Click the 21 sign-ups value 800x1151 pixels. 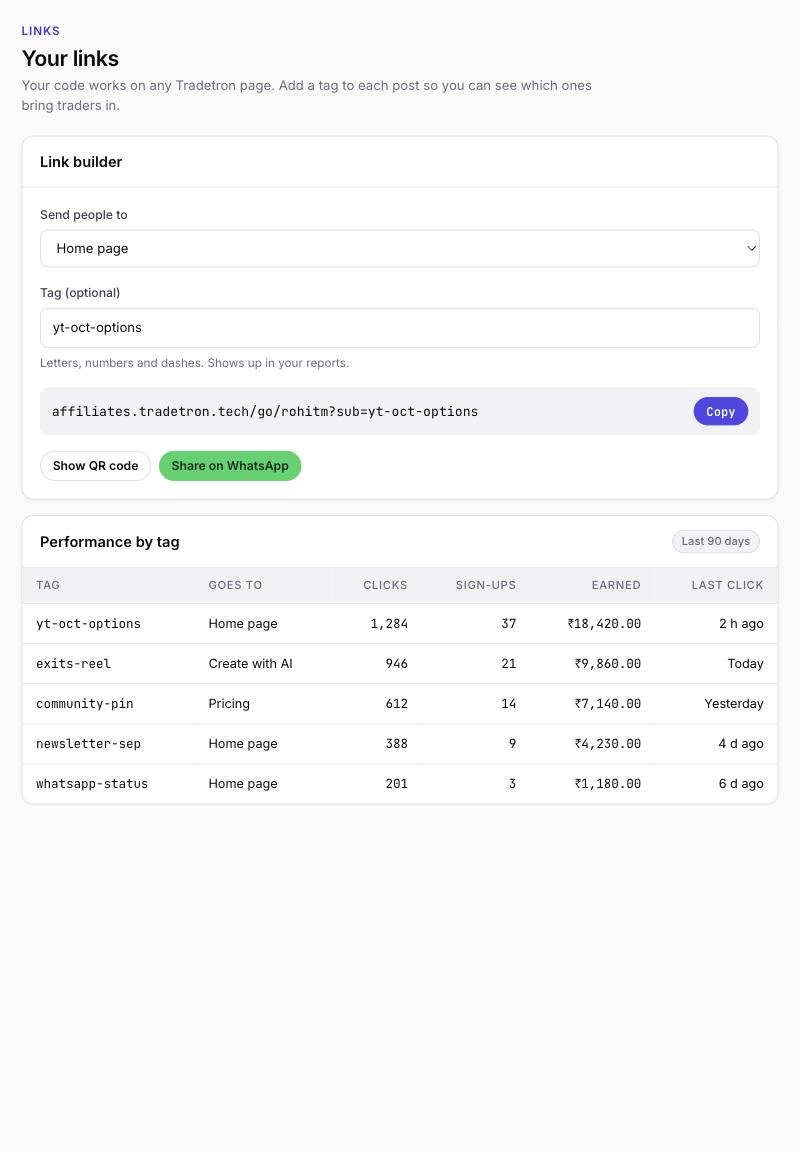(509, 664)
